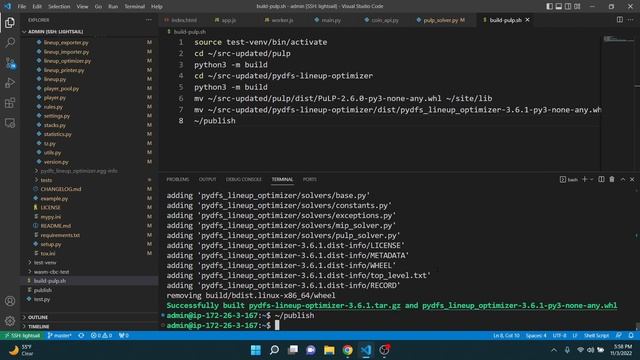Open customize layout button in title bar

(577, 6)
